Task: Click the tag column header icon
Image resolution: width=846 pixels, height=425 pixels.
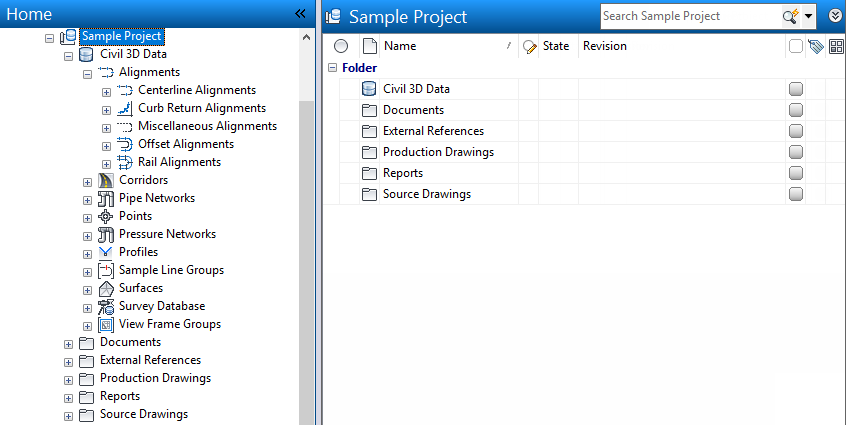Action: tap(815, 46)
